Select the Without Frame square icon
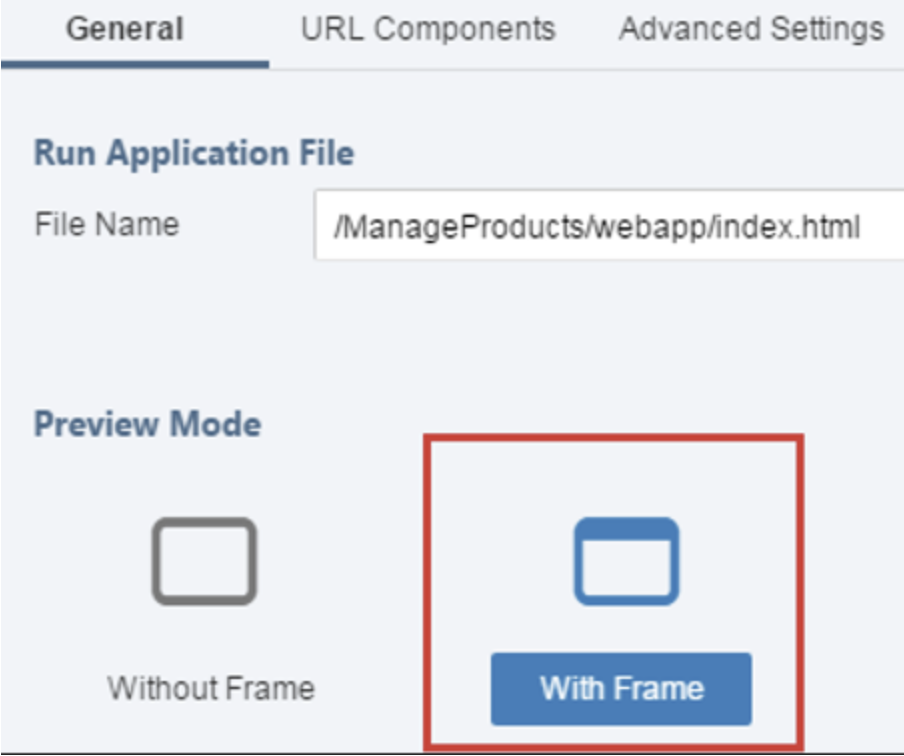 coord(204,561)
